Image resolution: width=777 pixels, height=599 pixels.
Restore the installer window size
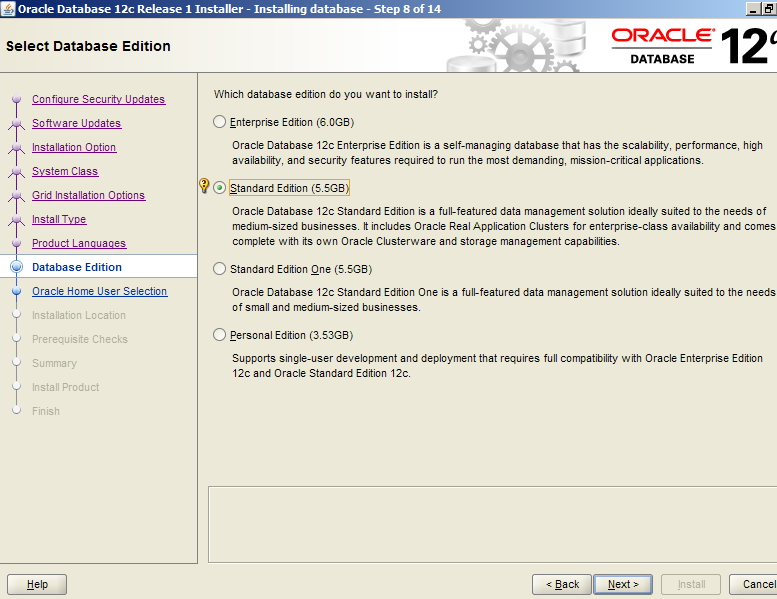(769, 9)
